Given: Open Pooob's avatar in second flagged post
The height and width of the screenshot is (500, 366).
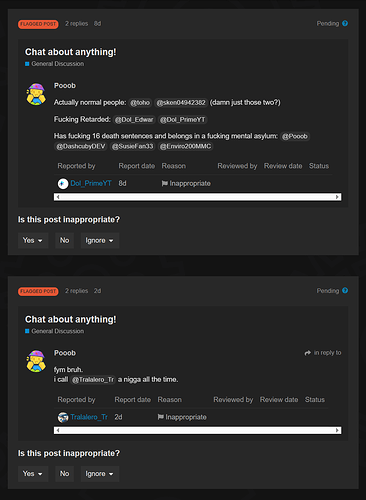Looking at the screenshot, I should [36, 361].
